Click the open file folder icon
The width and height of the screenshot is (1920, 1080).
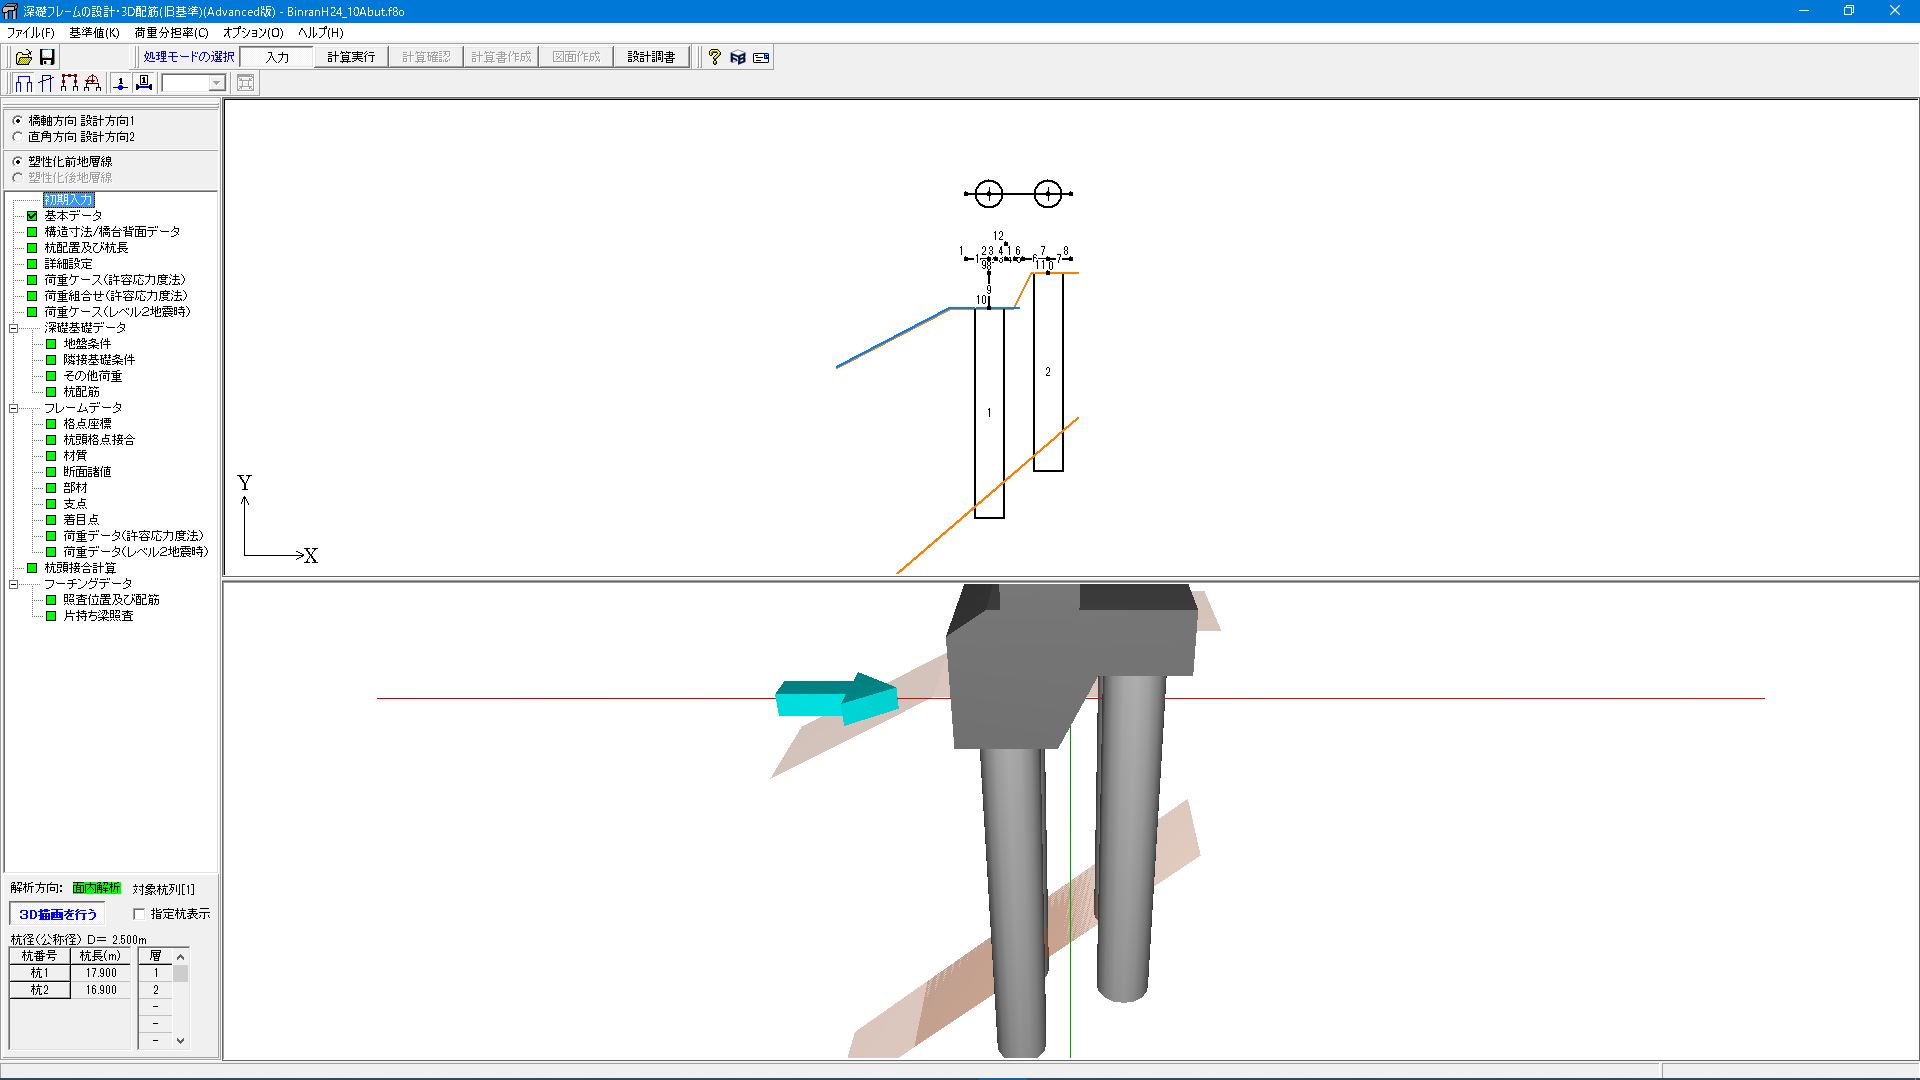23,57
